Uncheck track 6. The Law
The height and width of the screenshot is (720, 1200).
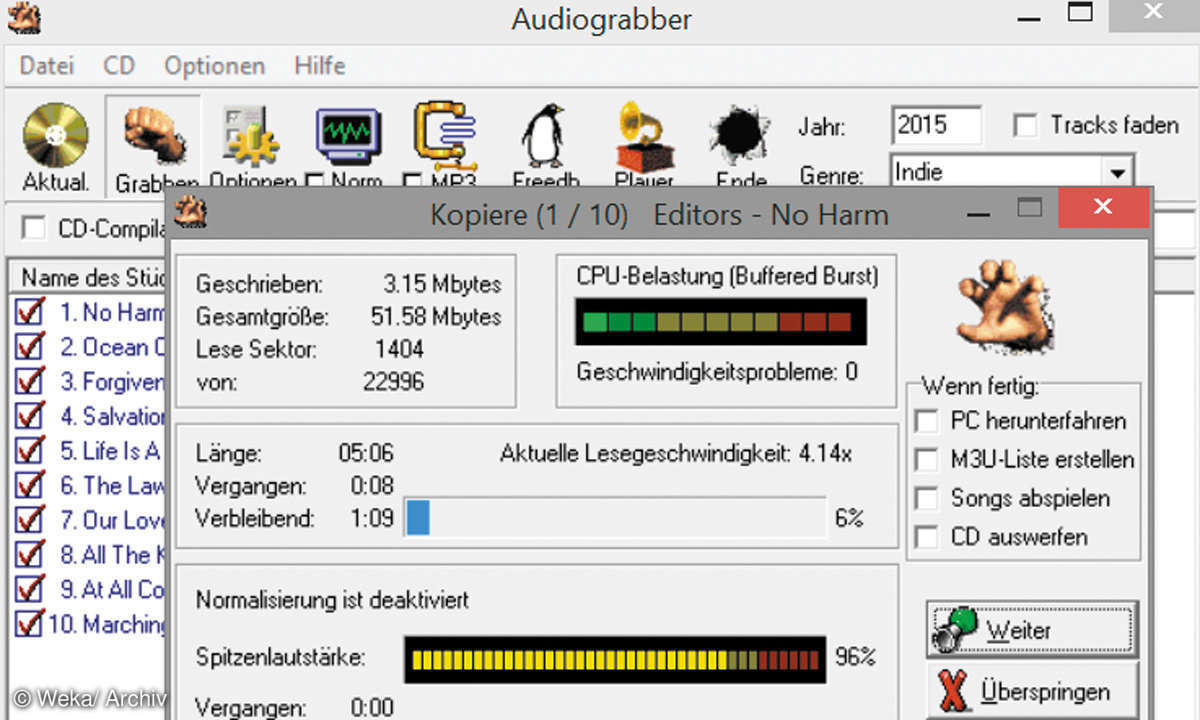(30, 486)
